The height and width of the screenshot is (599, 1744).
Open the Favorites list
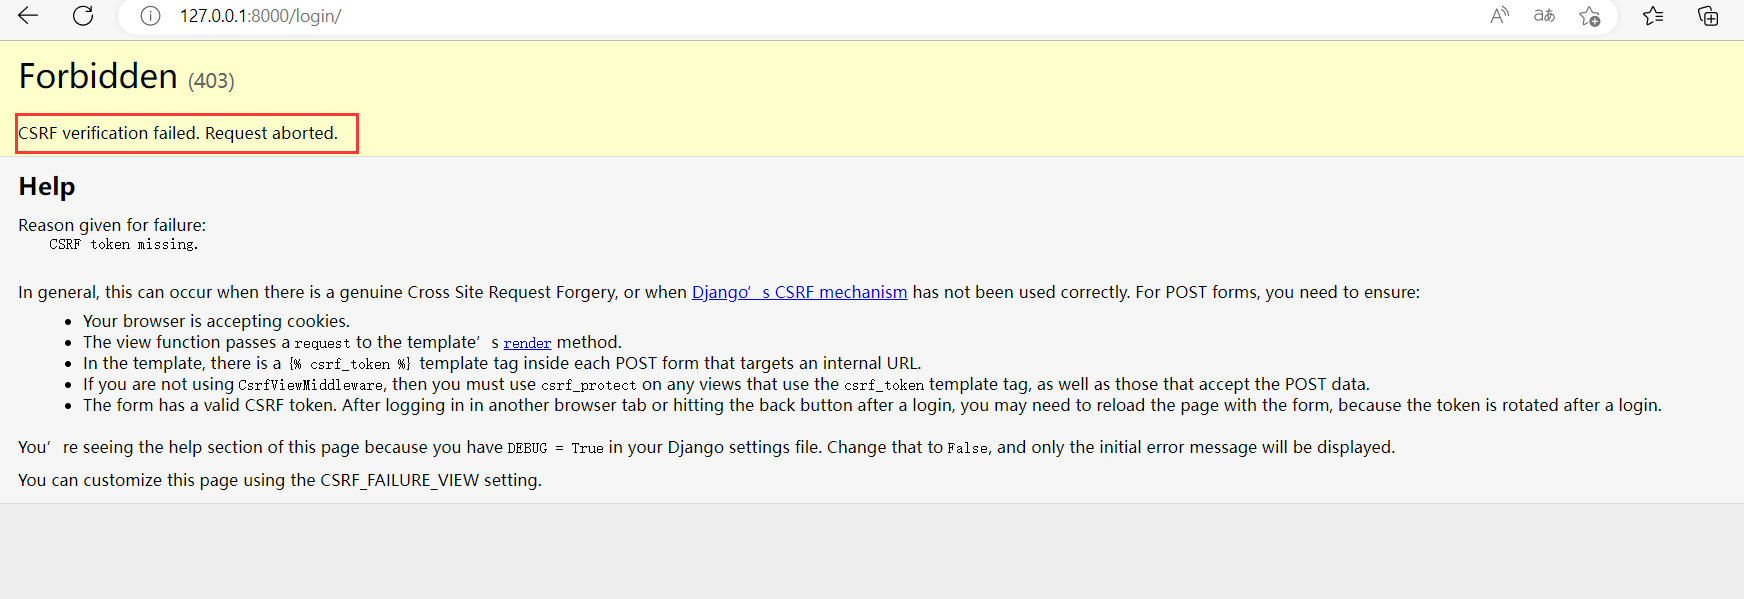[1653, 16]
